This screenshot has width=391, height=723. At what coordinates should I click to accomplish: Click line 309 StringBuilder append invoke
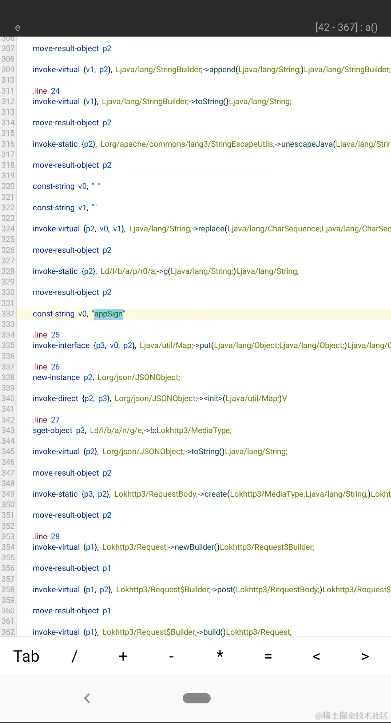click(x=211, y=70)
